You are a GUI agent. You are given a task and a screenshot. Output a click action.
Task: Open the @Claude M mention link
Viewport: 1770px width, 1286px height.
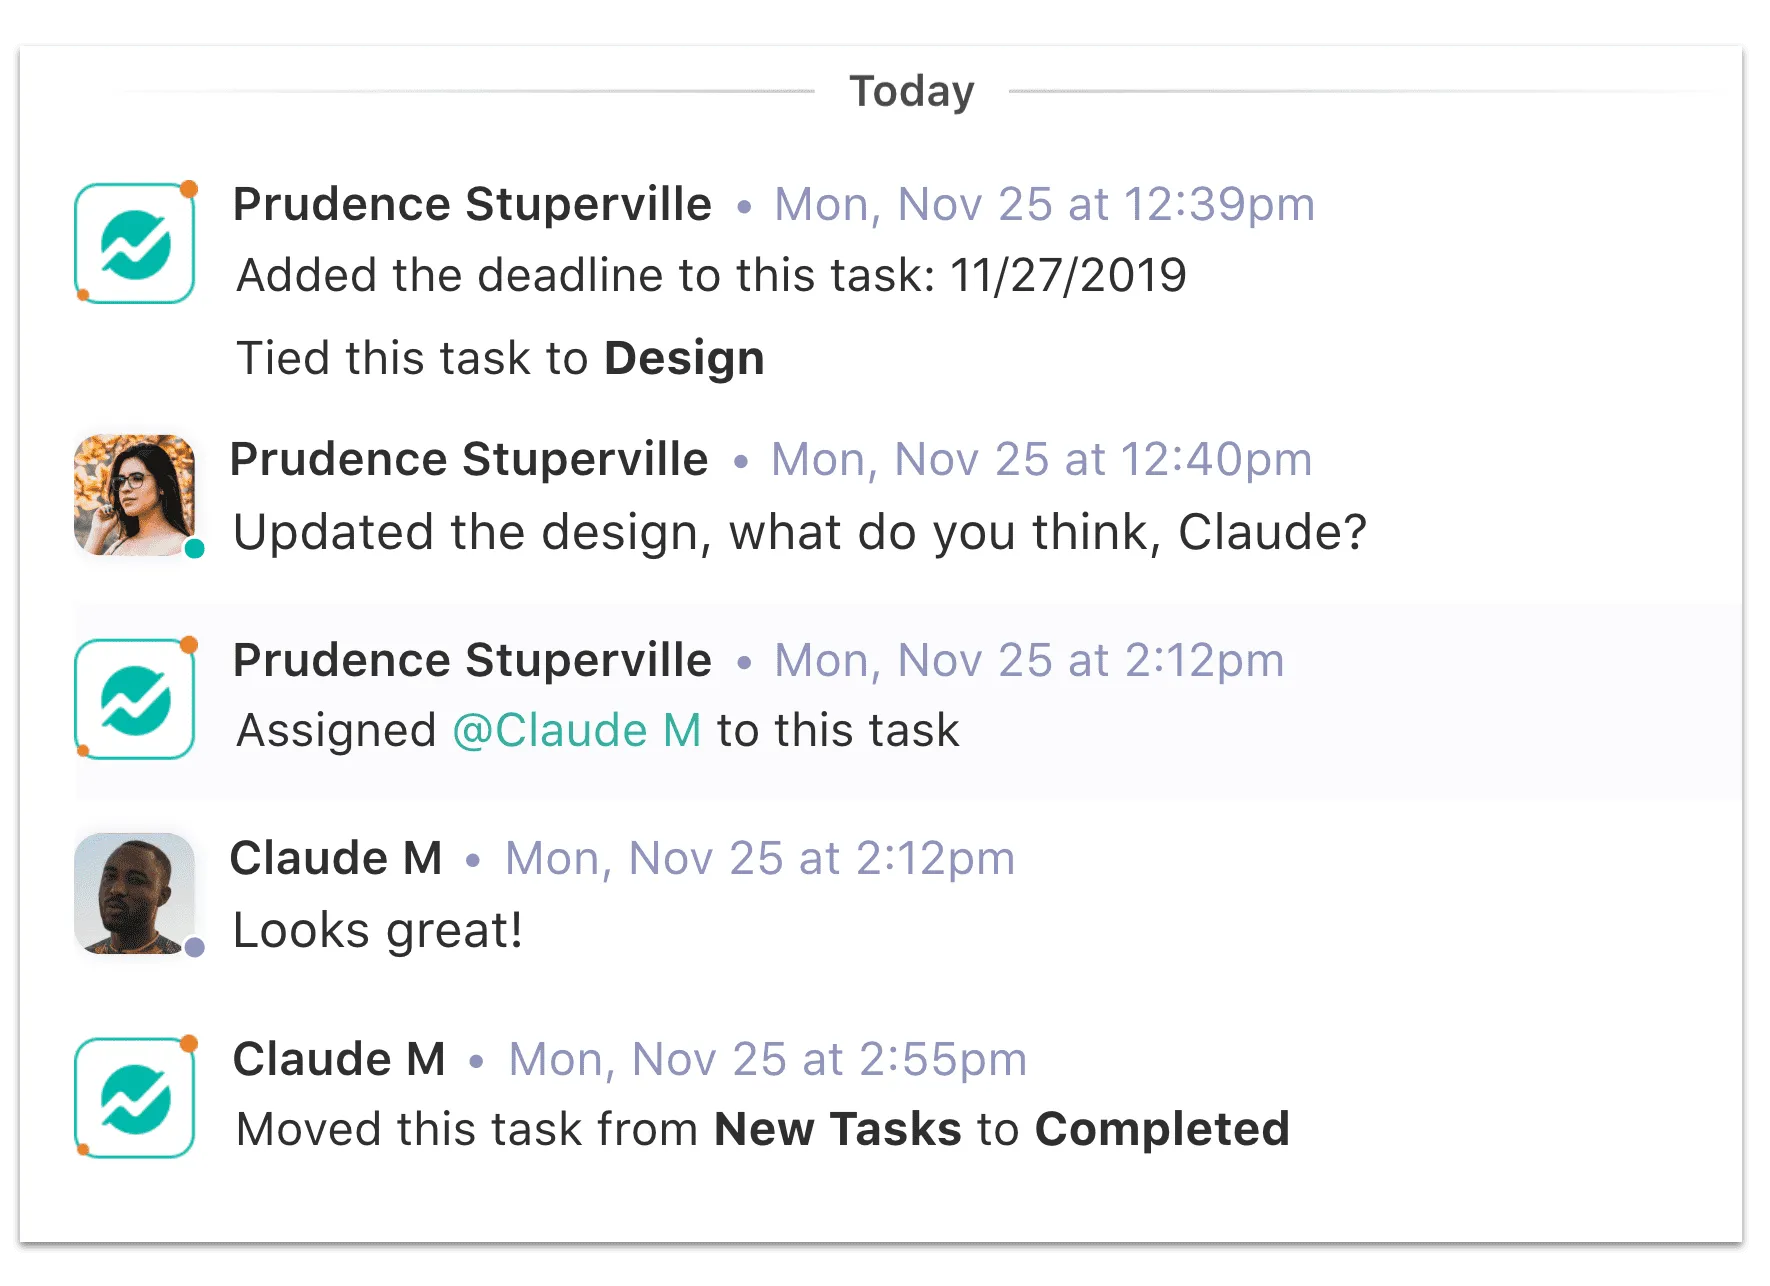tap(576, 730)
